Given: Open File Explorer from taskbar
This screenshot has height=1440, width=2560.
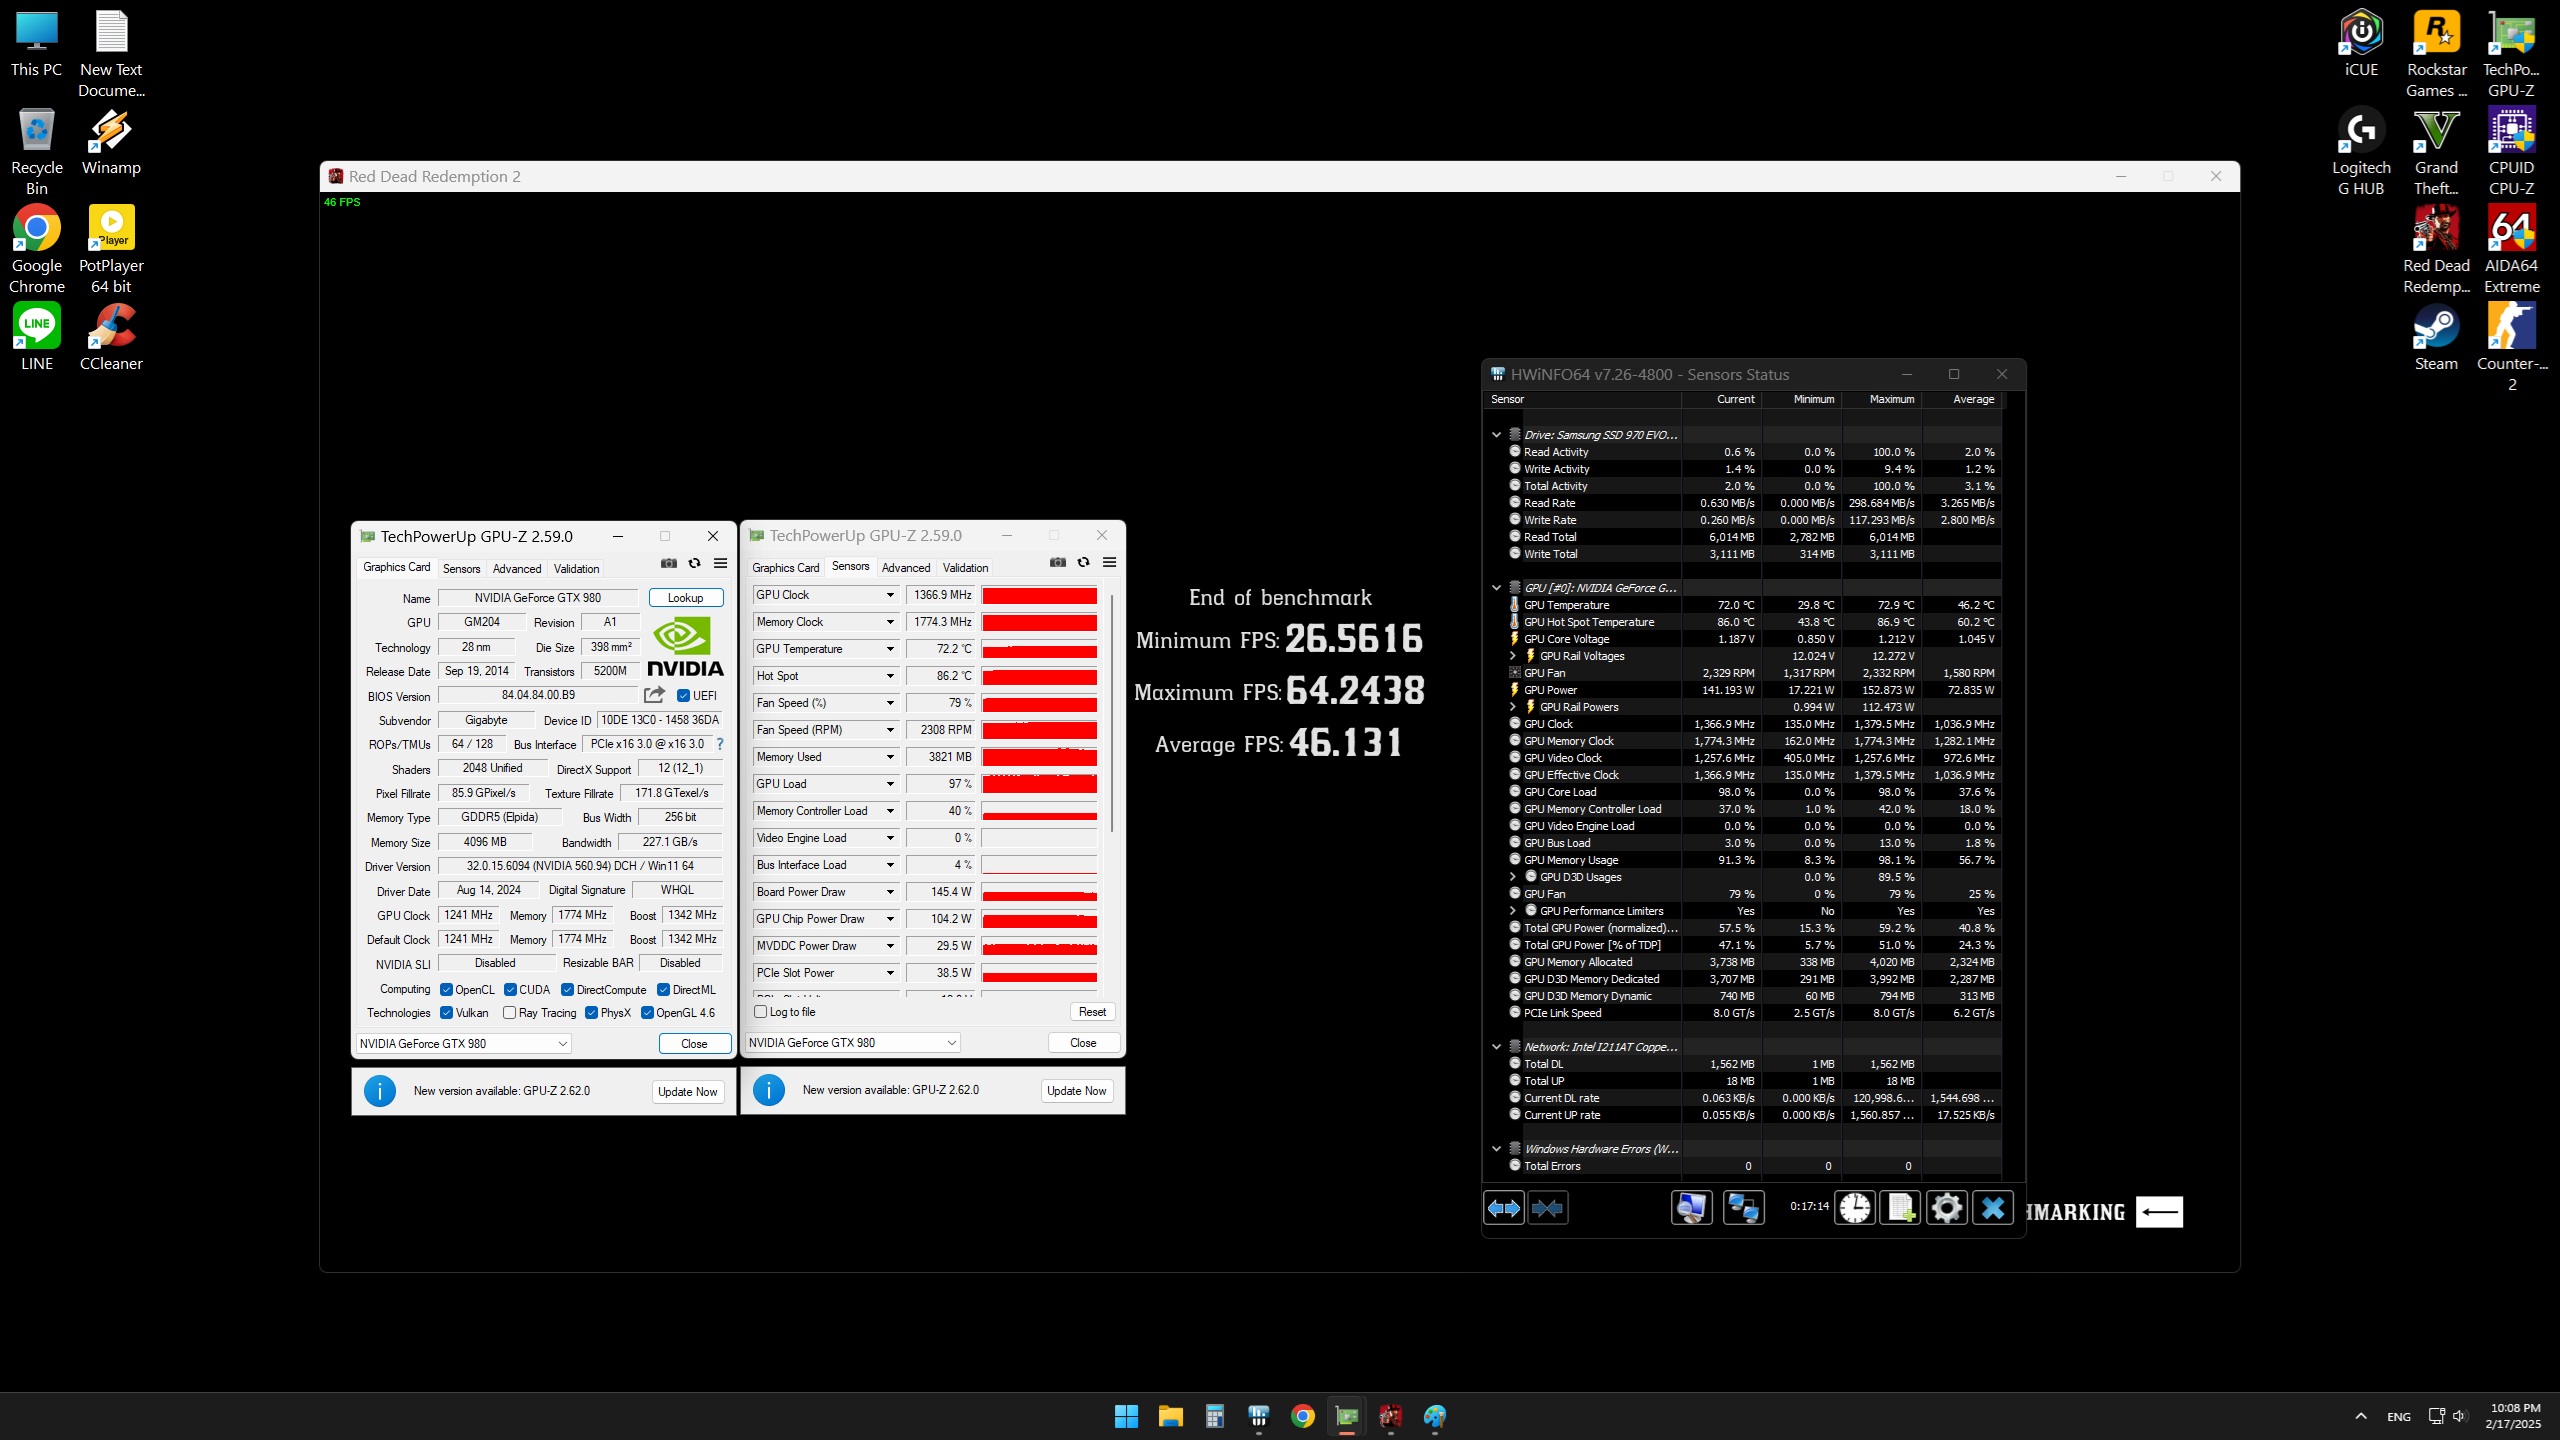Looking at the screenshot, I should coord(1170,1416).
